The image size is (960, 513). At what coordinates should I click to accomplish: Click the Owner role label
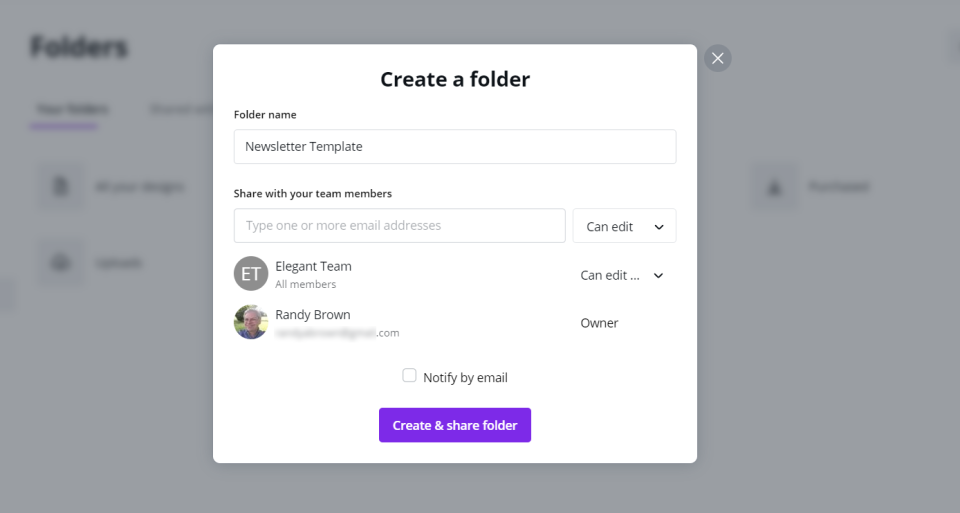pyautogui.click(x=599, y=323)
